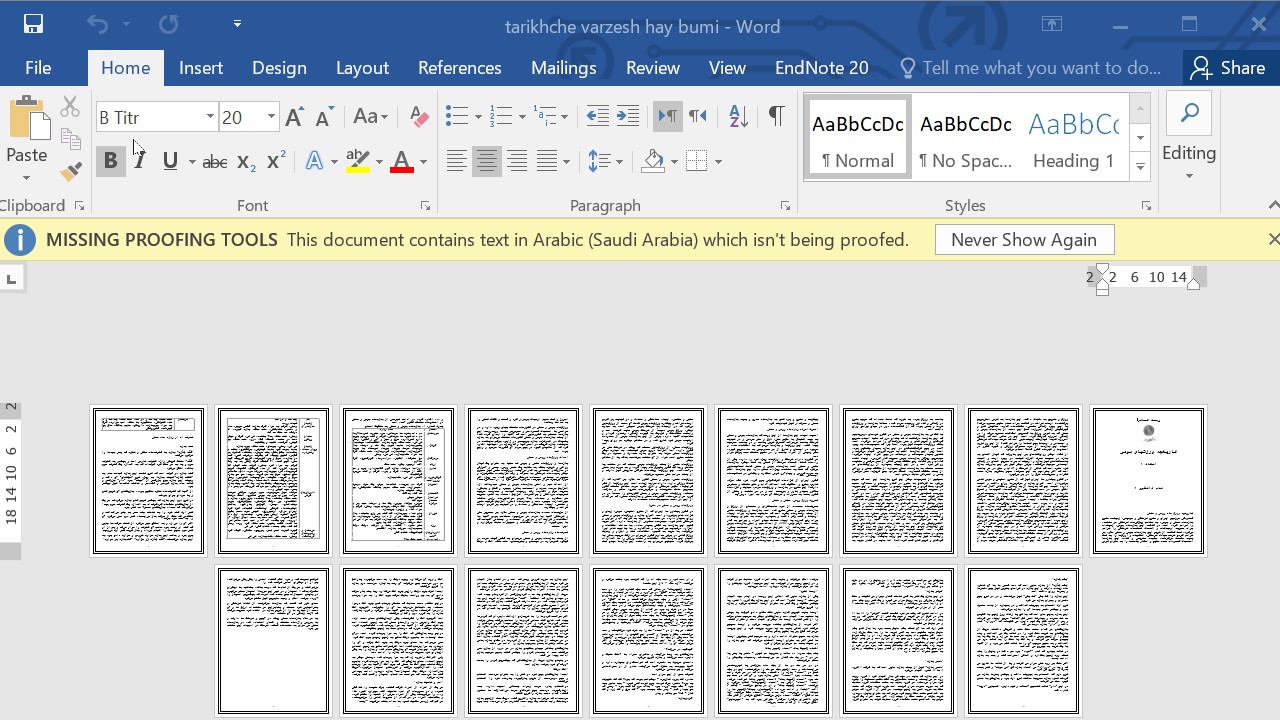Open the Paragraph dialog launcher
This screenshot has height=720, width=1280.
tap(785, 206)
